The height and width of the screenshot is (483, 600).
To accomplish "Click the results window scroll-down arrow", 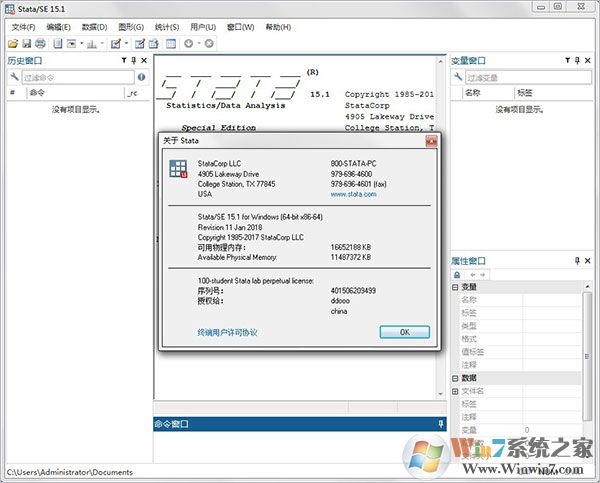I will [x=440, y=393].
